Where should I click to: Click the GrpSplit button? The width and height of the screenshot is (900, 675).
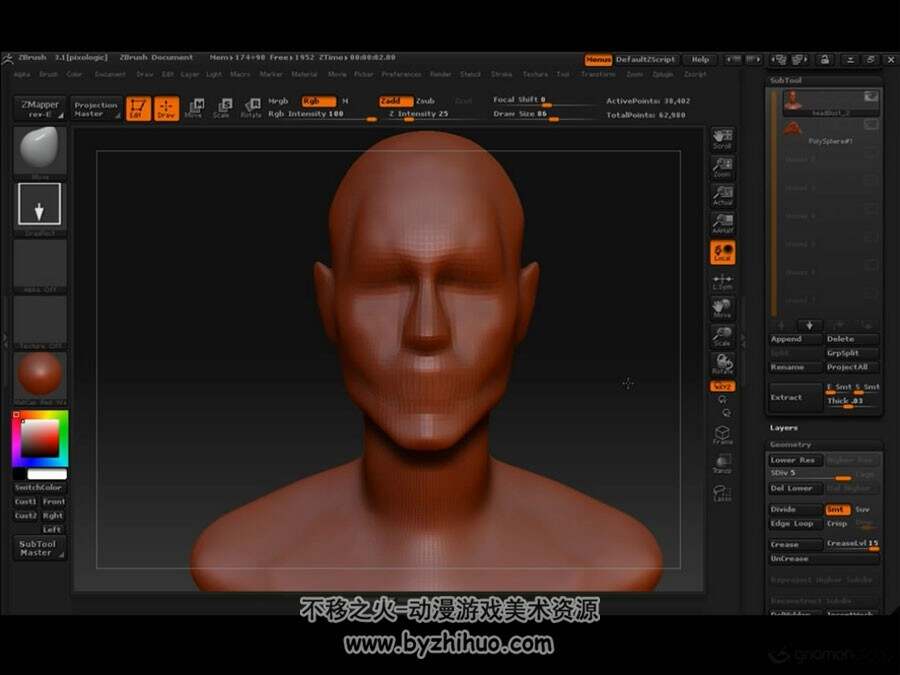(x=852, y=353)
